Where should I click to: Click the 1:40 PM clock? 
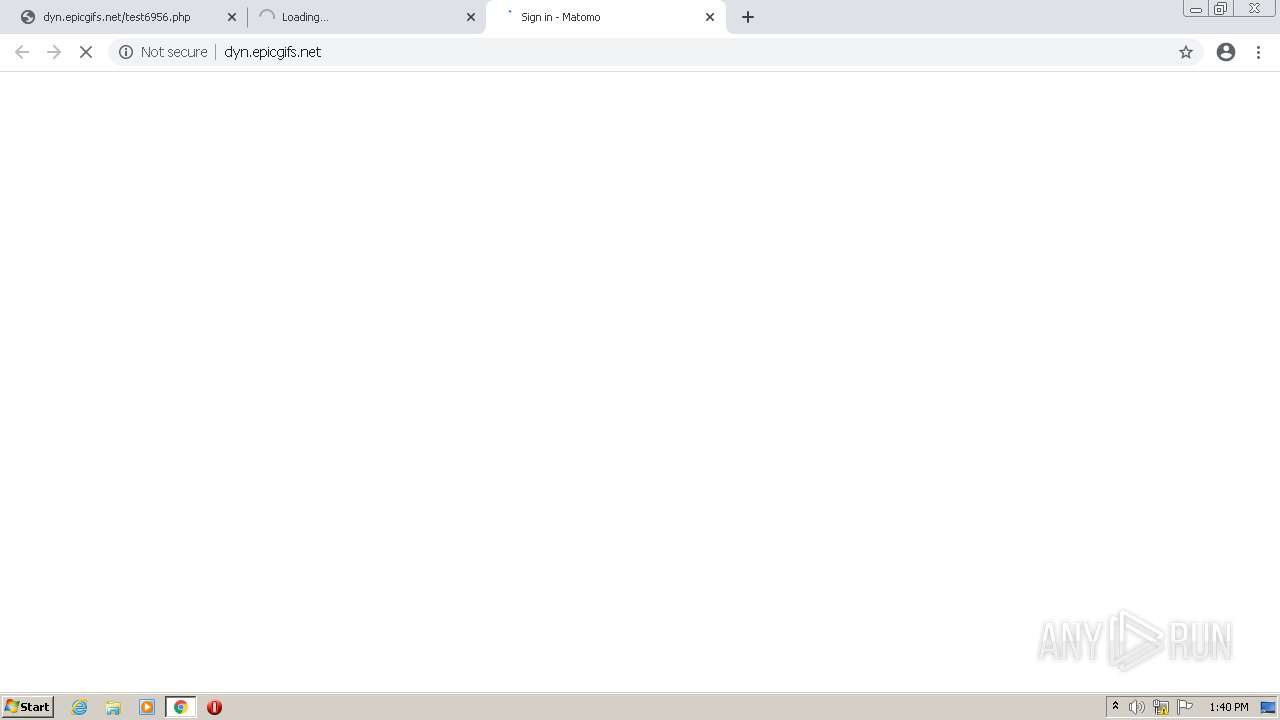tap(1228, 707)
